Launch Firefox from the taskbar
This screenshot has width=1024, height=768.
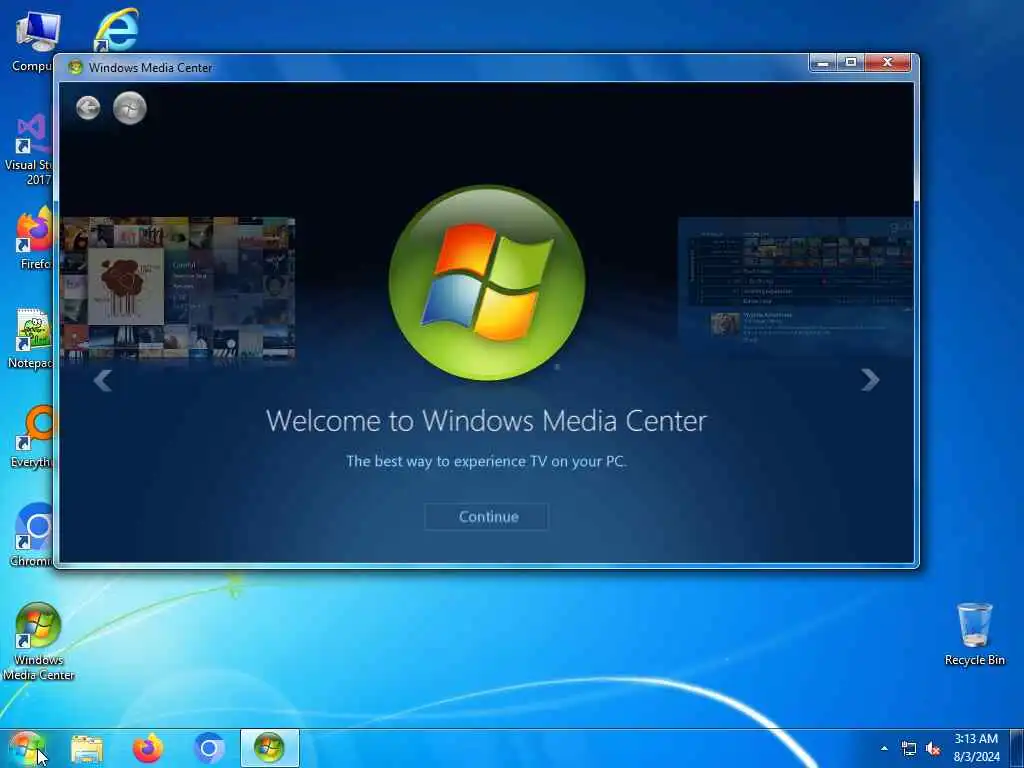point(148,748)
